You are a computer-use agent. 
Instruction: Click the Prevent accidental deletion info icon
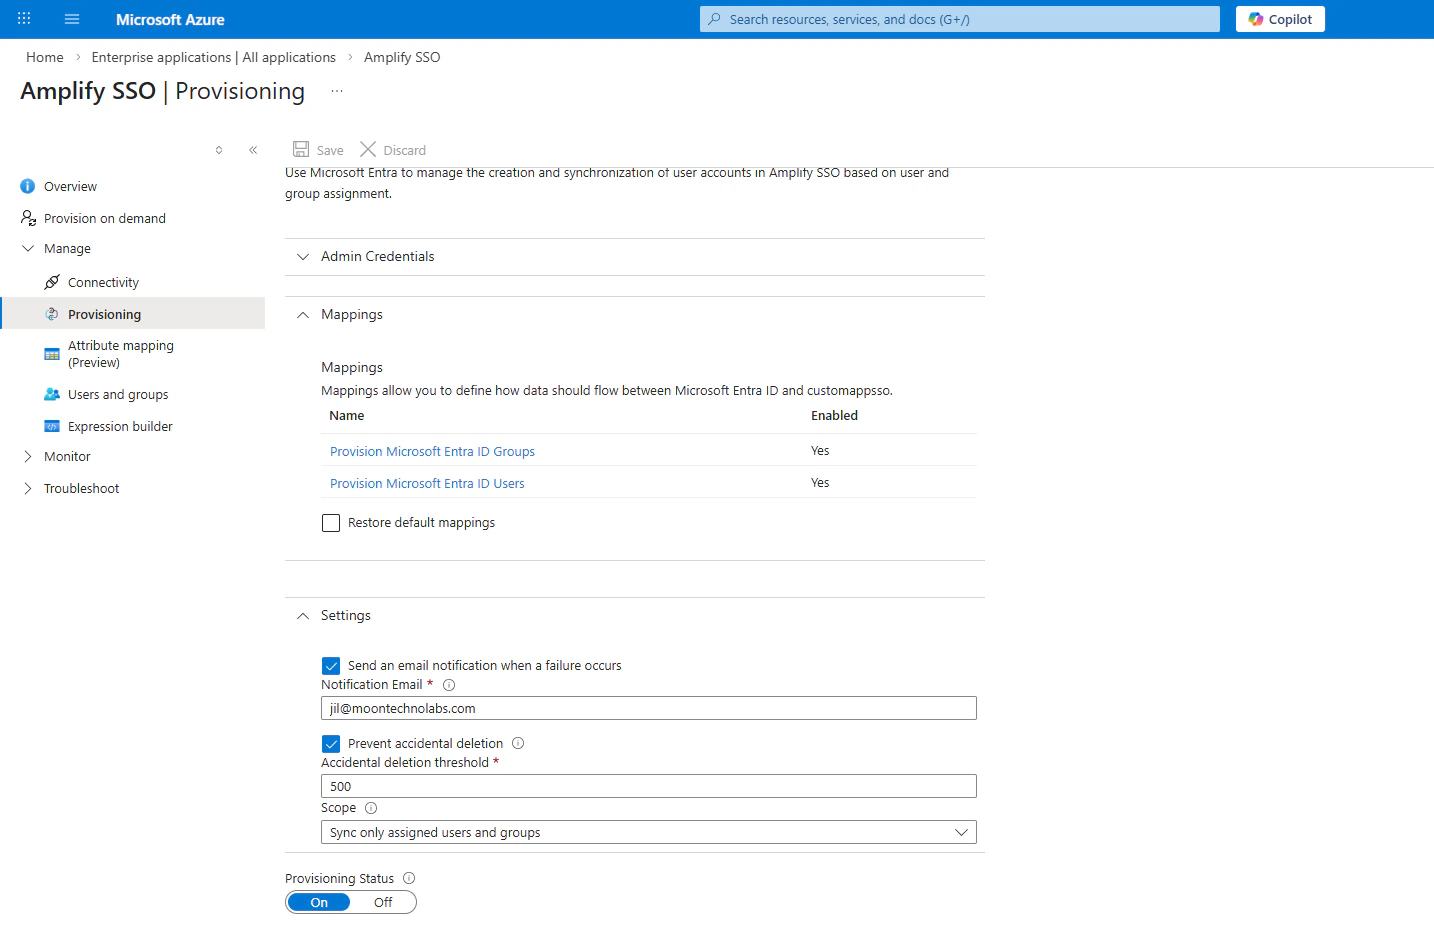(x=518, y=743)
